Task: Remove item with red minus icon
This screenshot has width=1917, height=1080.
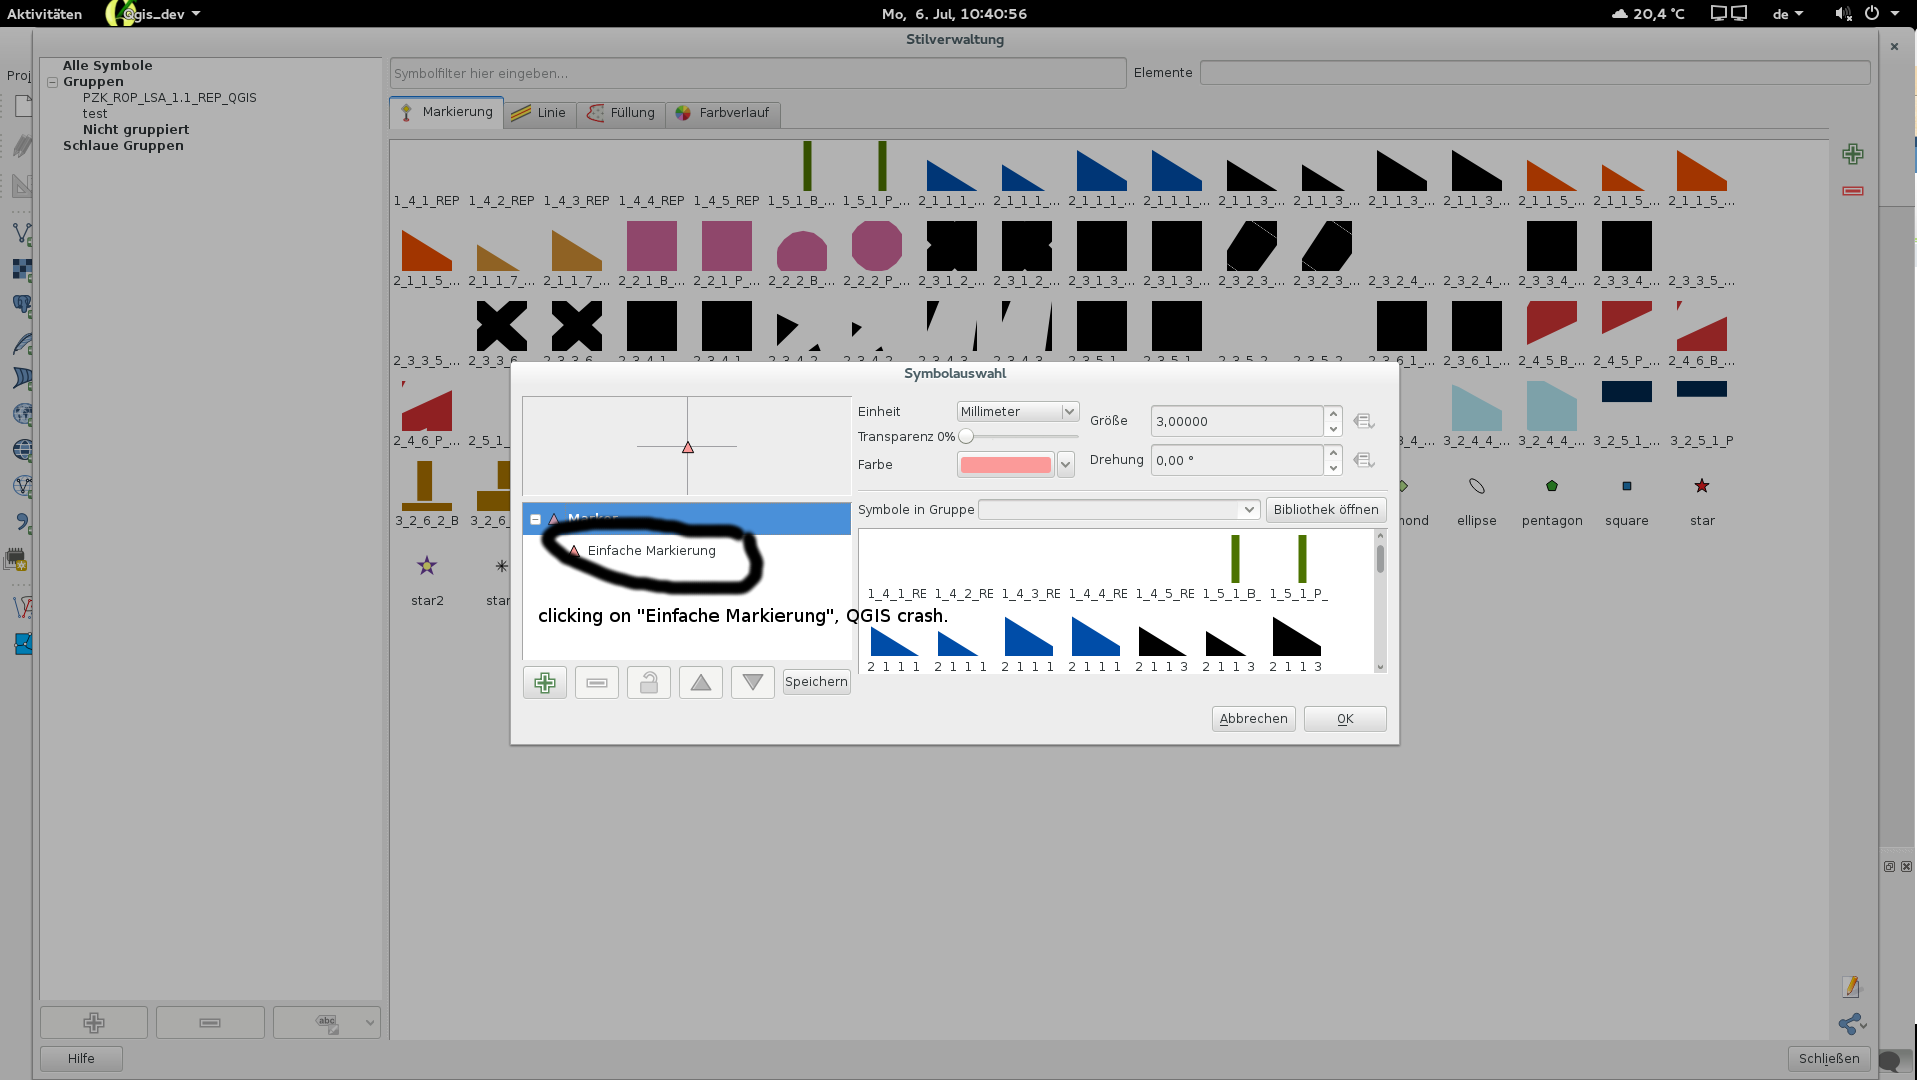Action: (1852, 191)
